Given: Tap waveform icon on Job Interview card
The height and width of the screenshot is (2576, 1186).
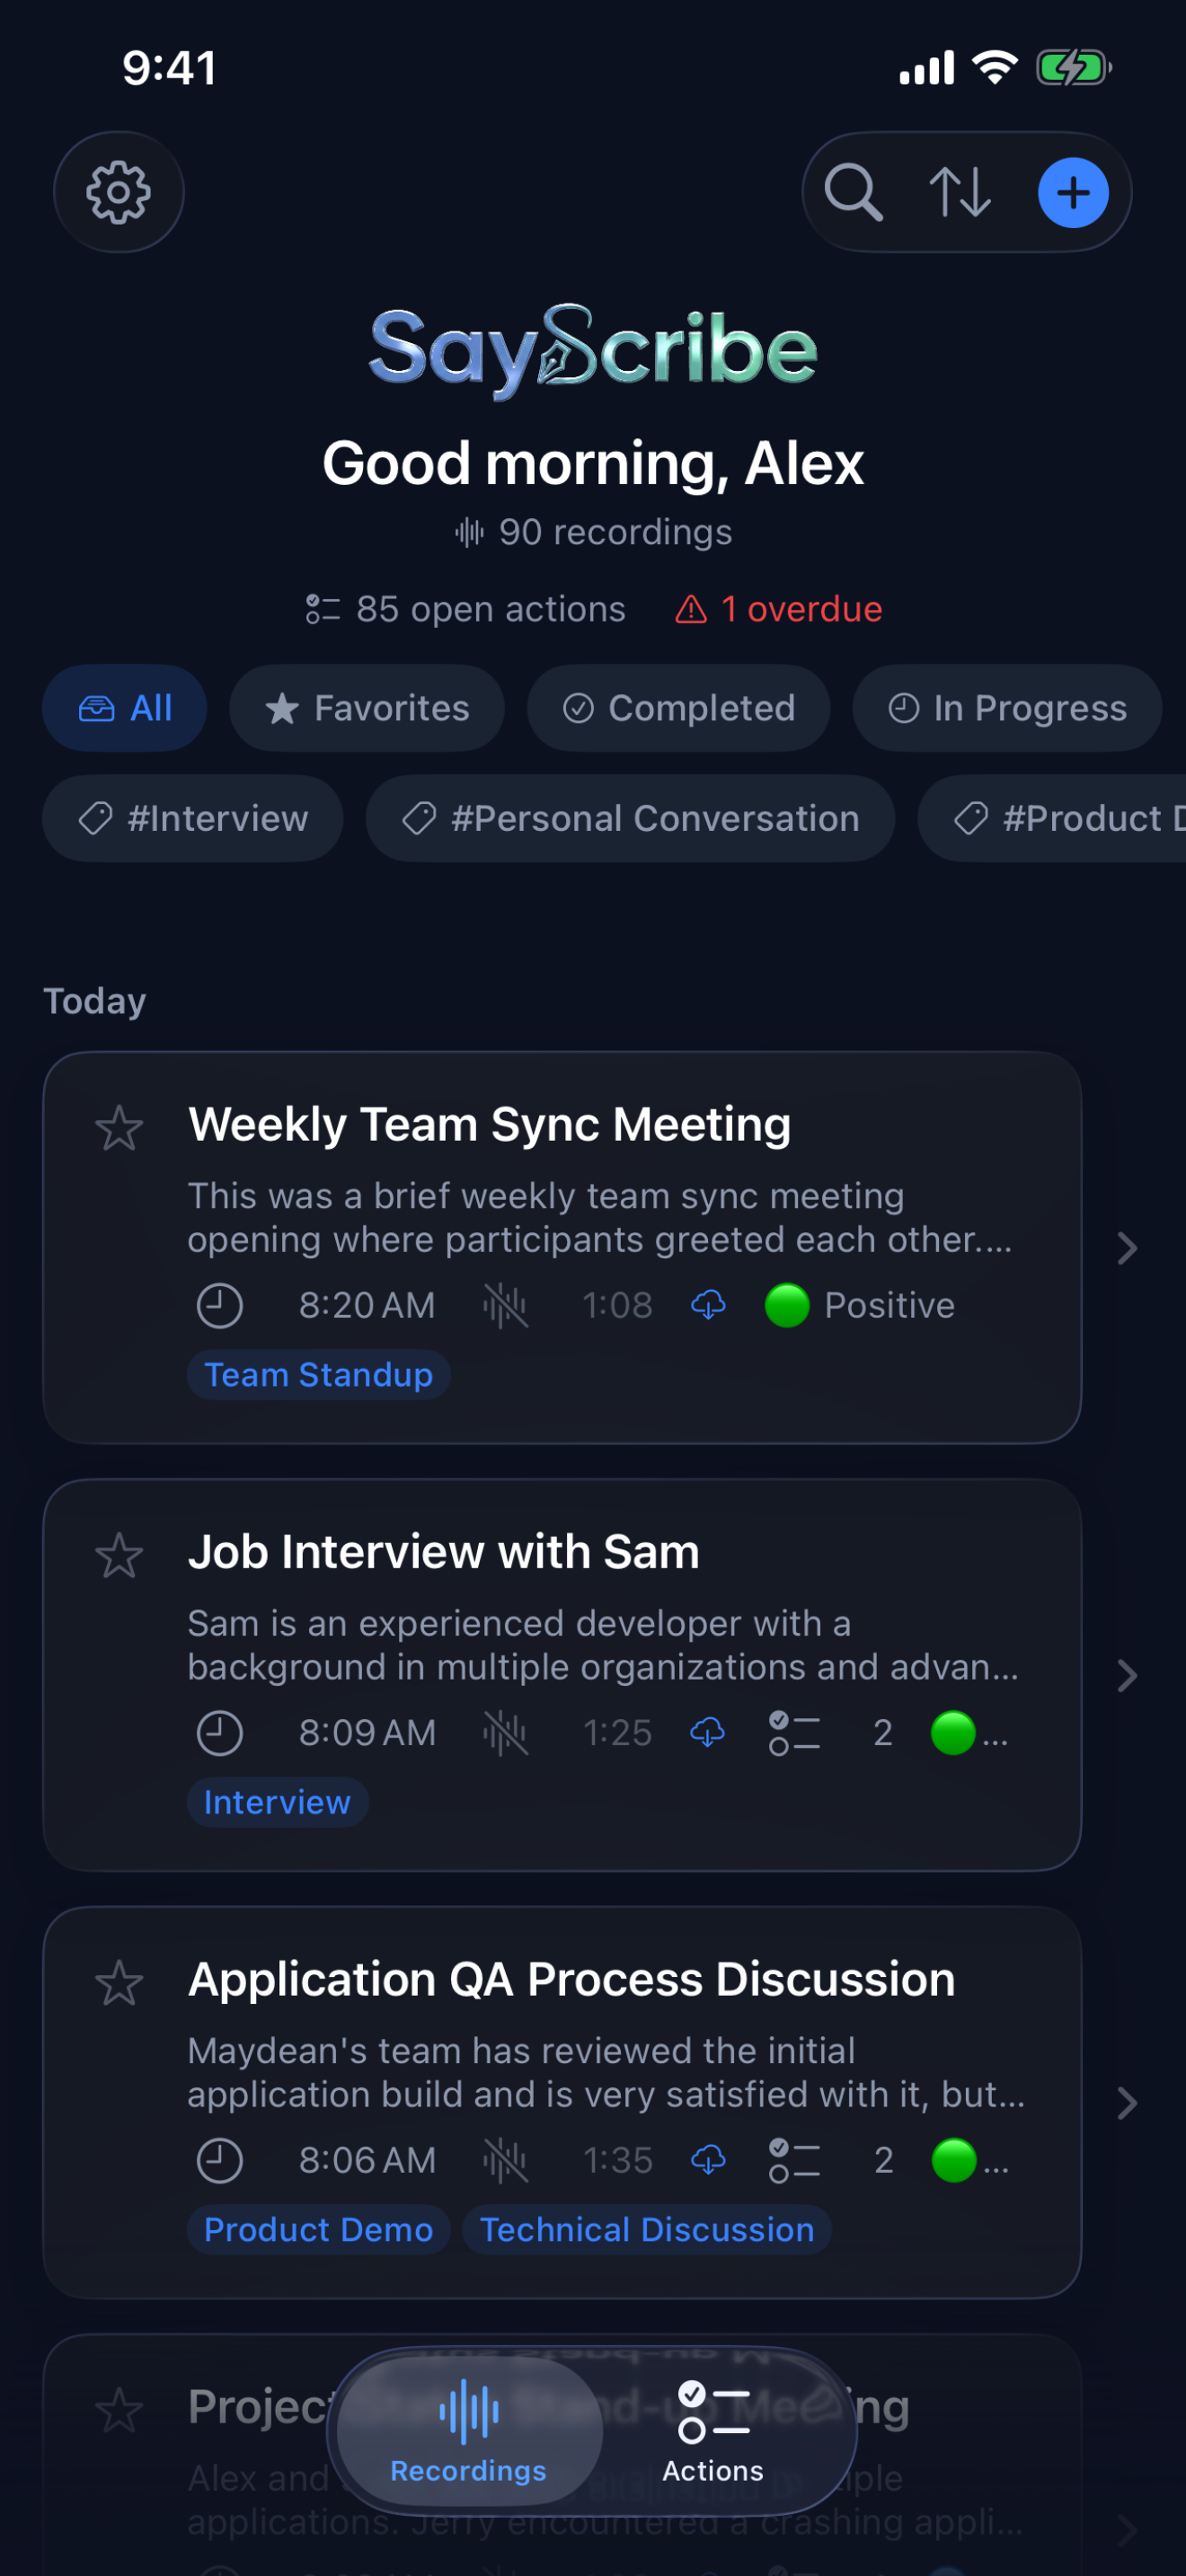Looking at the screenshot, I should point(505,1733).
